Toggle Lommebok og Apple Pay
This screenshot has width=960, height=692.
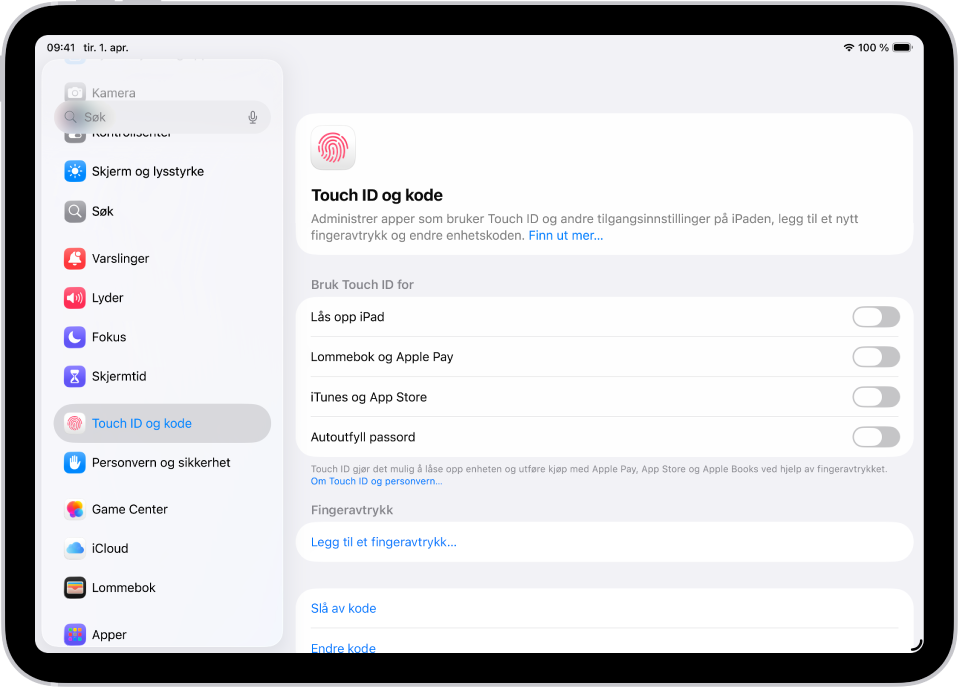coord(876,357)
